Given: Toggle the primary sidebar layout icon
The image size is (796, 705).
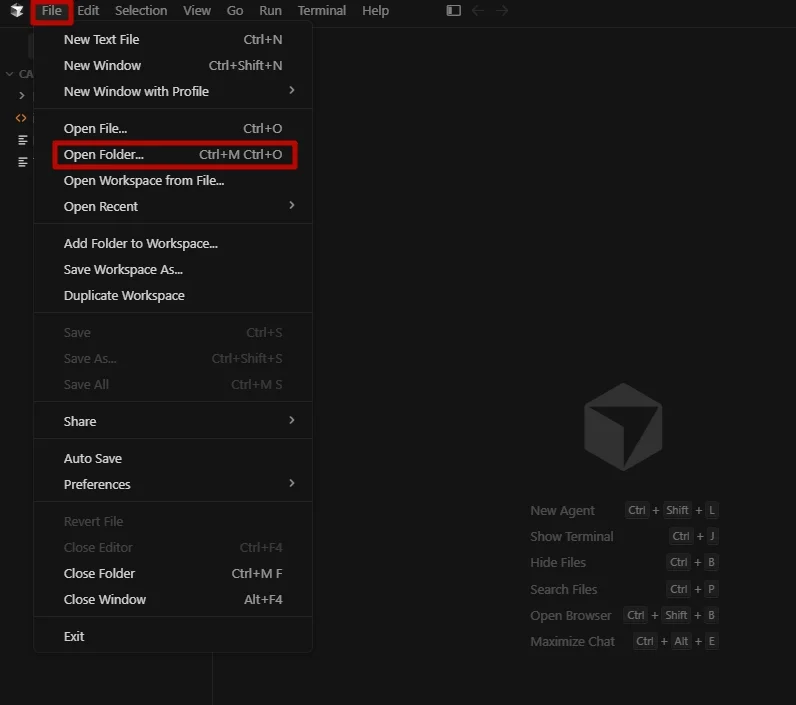Looking at the screenshot, I should pos(453,10).
